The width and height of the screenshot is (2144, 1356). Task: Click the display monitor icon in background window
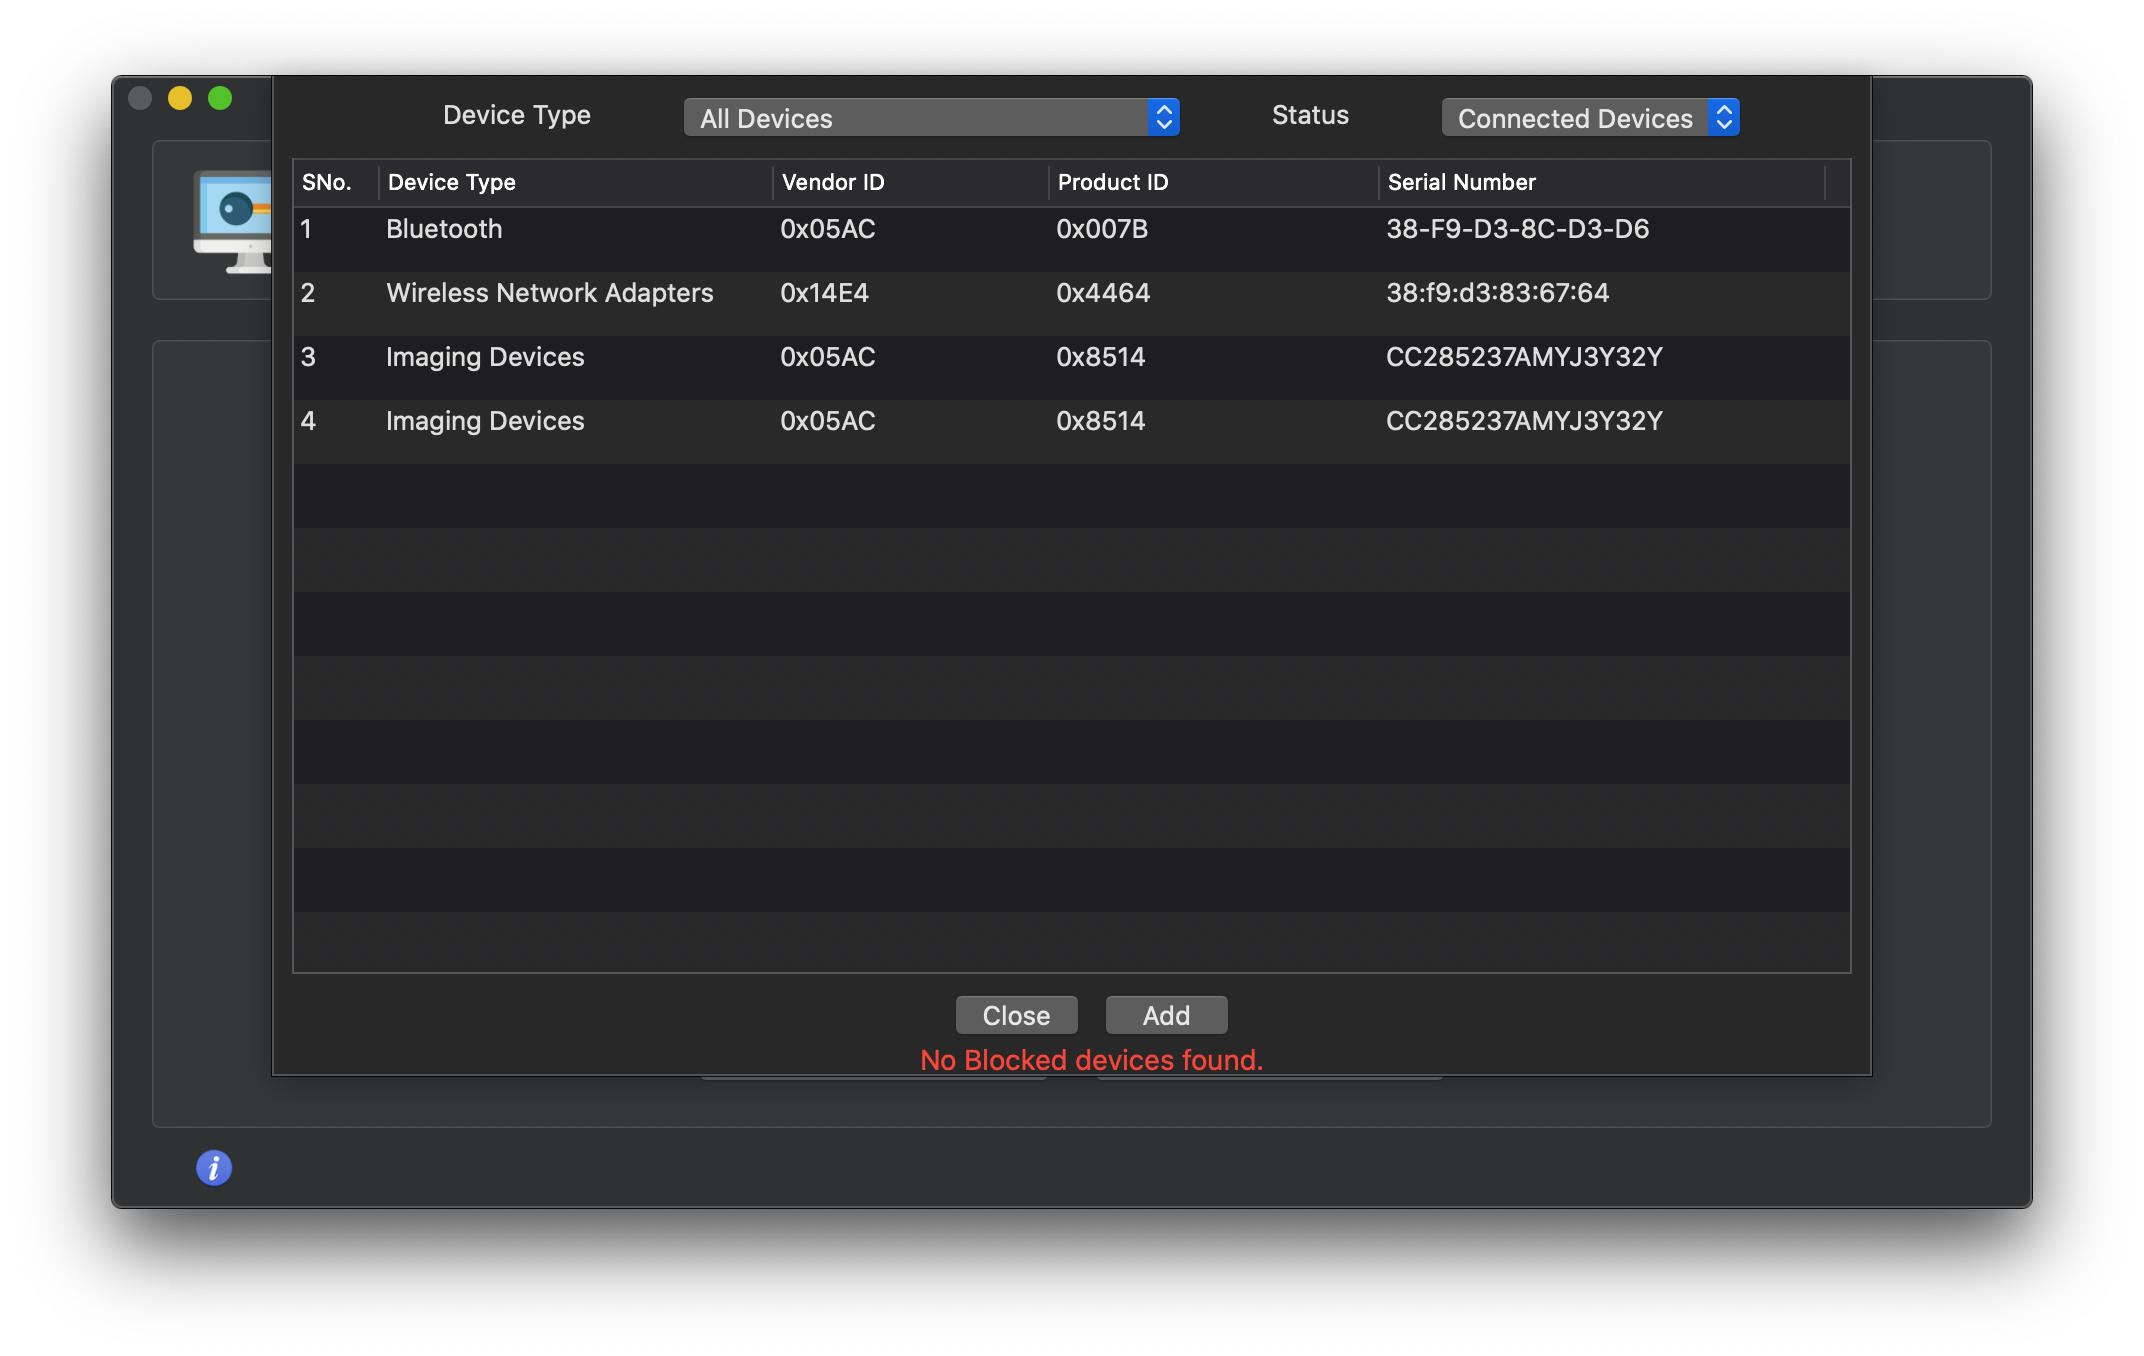[x=232, y=220]
